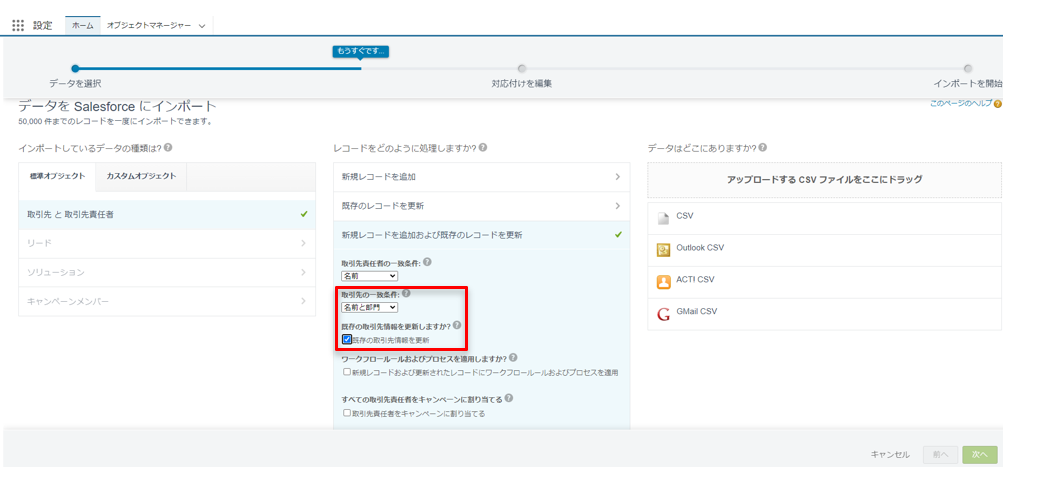The height and width of the screenshot is (479, 1038).
Task: Click green checkmark on 取引先 と 取引先責任者
Action: [x=304, y=214]
